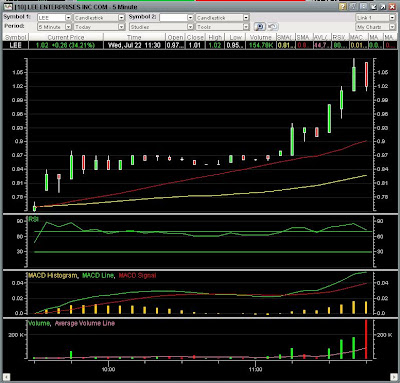Click the Close column header
The image size is (400, 383).
click(x=195, y=37)
